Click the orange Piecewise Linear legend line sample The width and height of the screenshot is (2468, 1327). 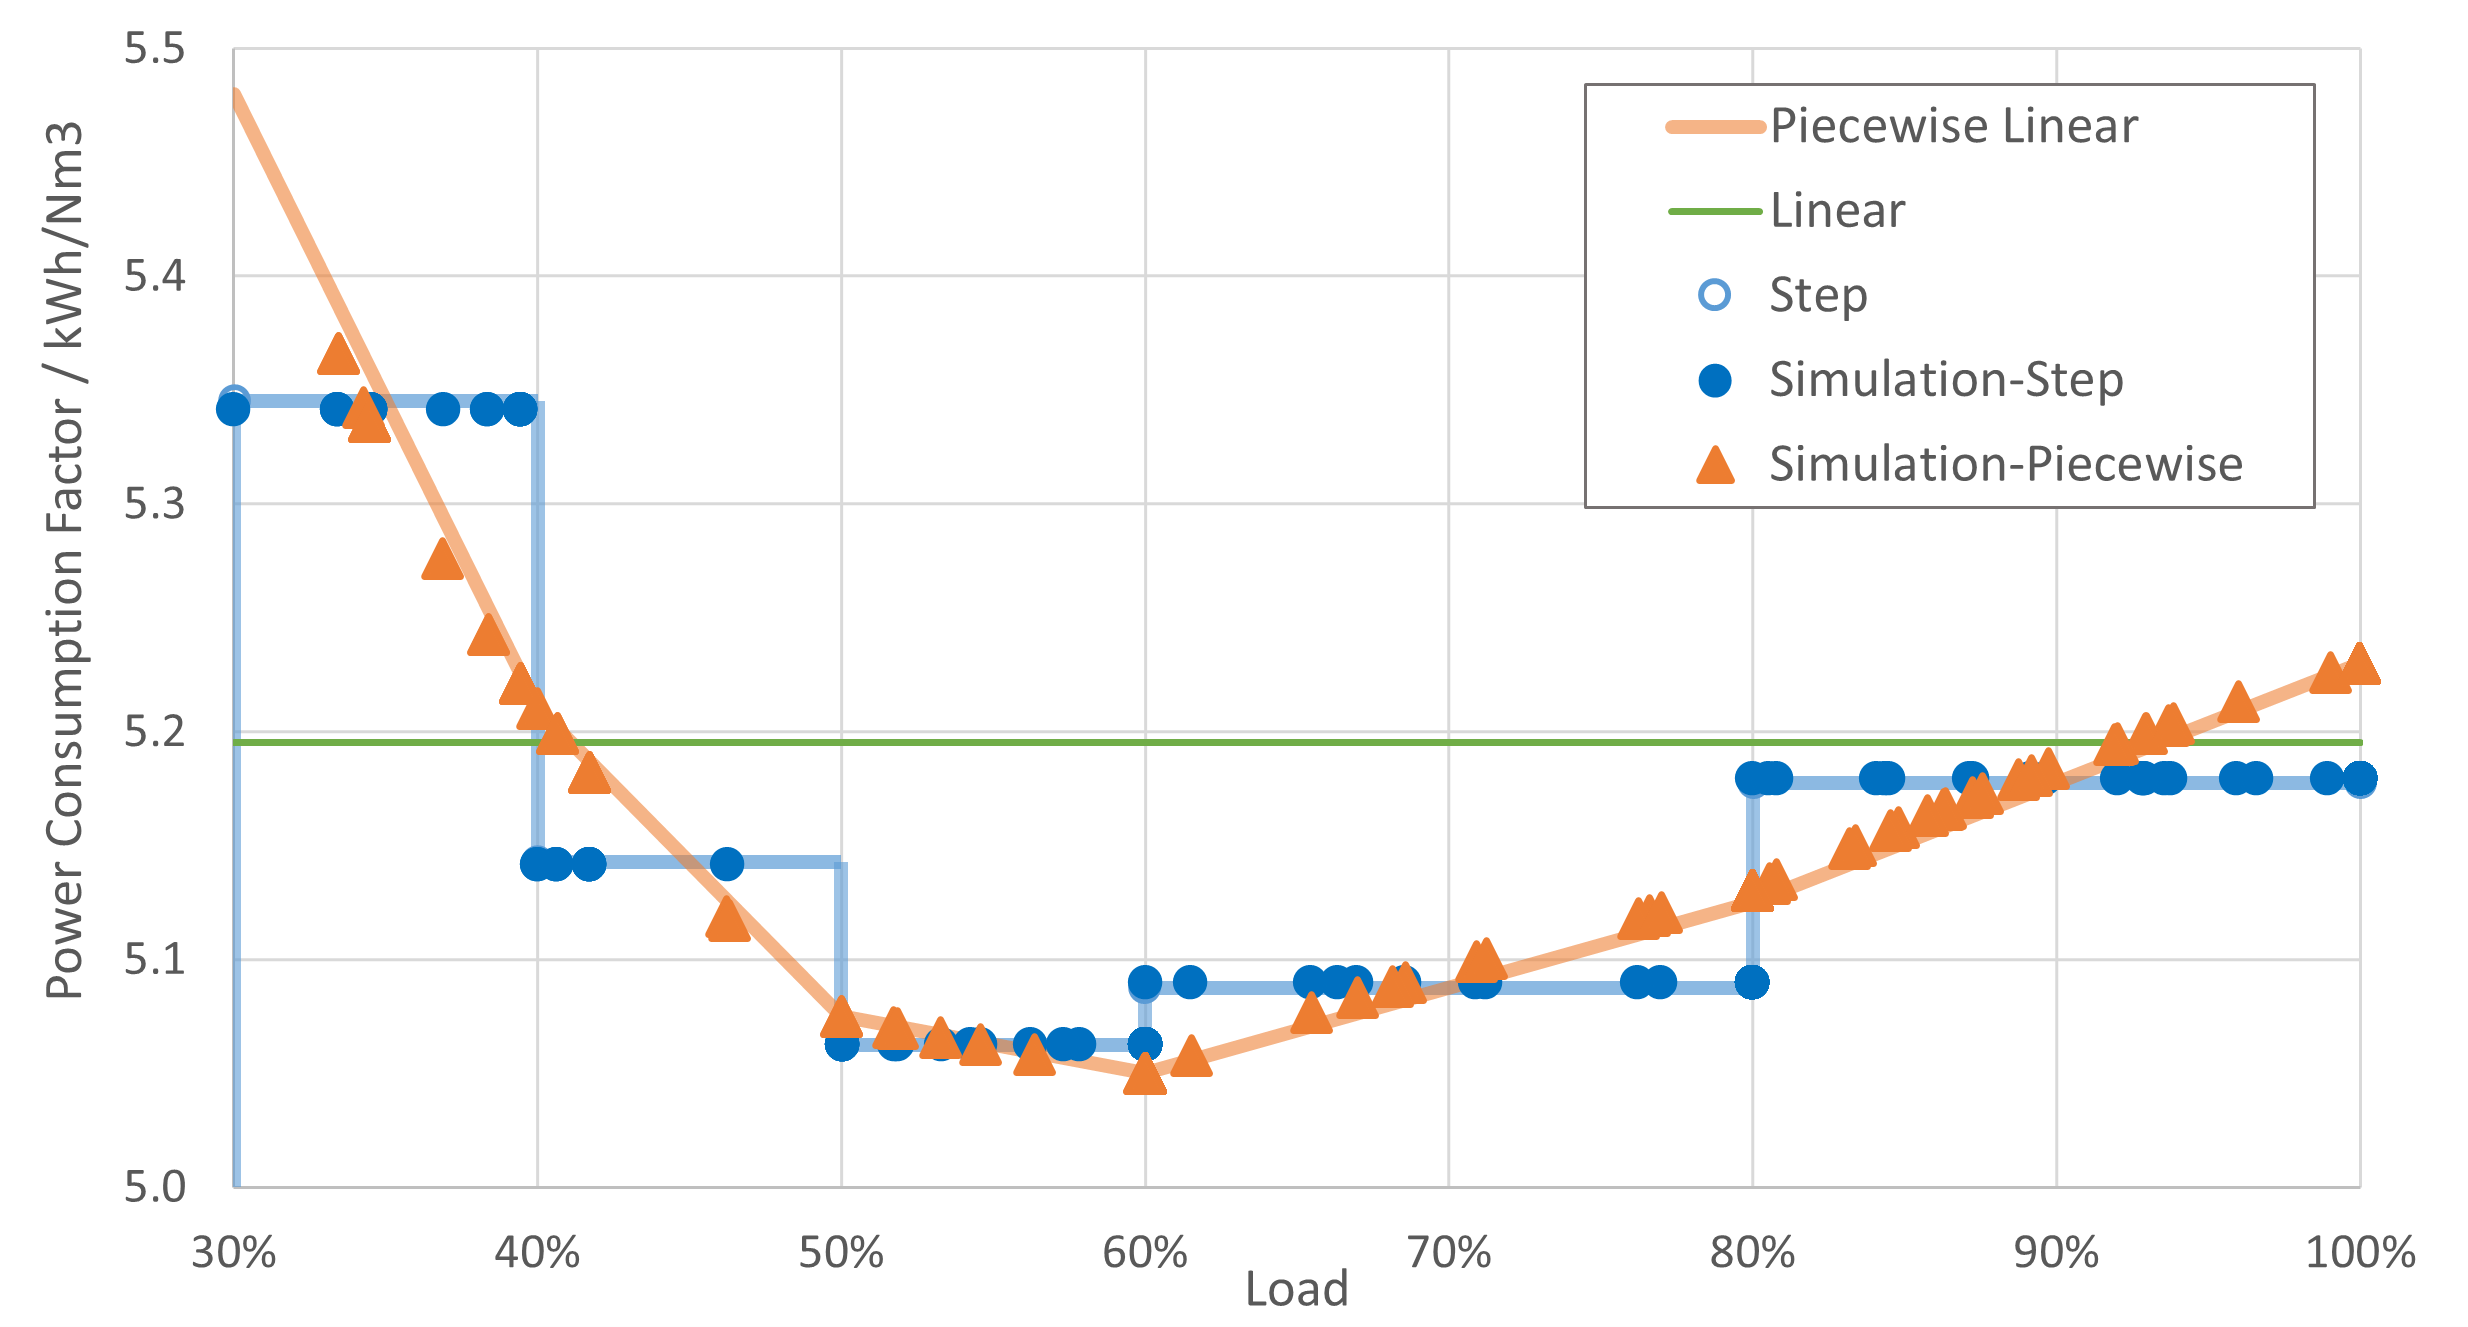pos(1715,127)
